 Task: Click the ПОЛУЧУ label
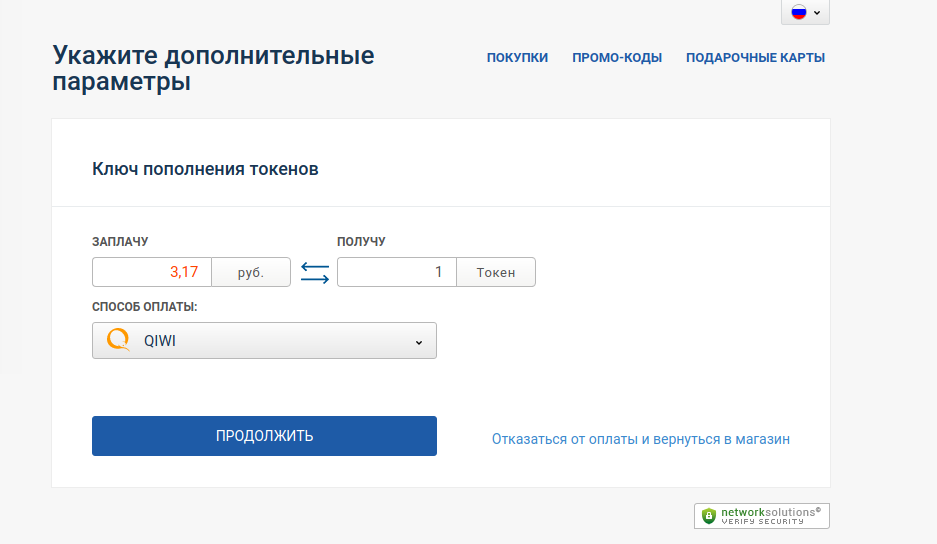tap(361, 242)
